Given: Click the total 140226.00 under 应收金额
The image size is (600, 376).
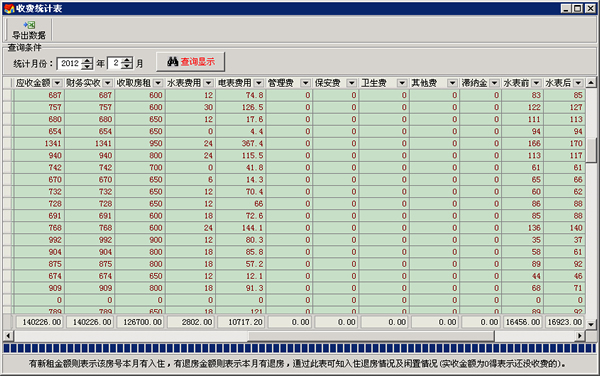Looking at the screenshot, I should click(39, 322).
